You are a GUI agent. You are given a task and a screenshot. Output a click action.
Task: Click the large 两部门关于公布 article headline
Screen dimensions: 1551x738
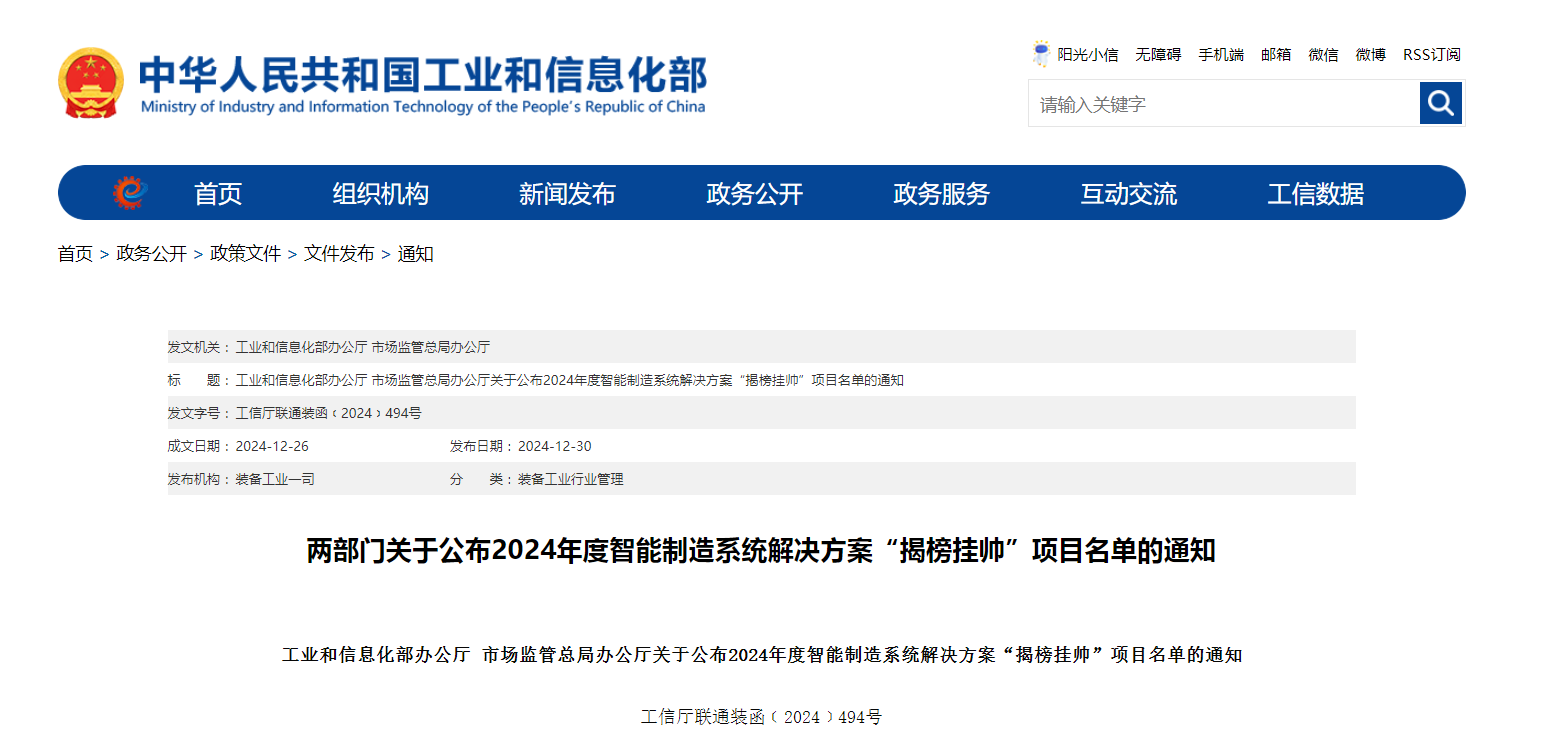tap(761, 551)
